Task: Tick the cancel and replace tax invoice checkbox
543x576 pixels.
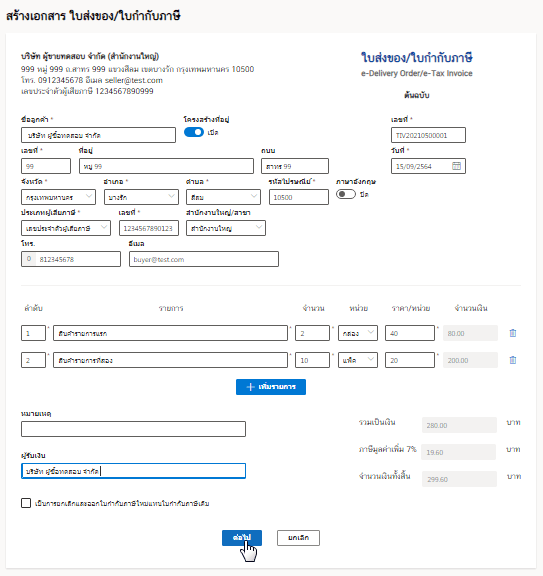Action: (x=26, y=503)
